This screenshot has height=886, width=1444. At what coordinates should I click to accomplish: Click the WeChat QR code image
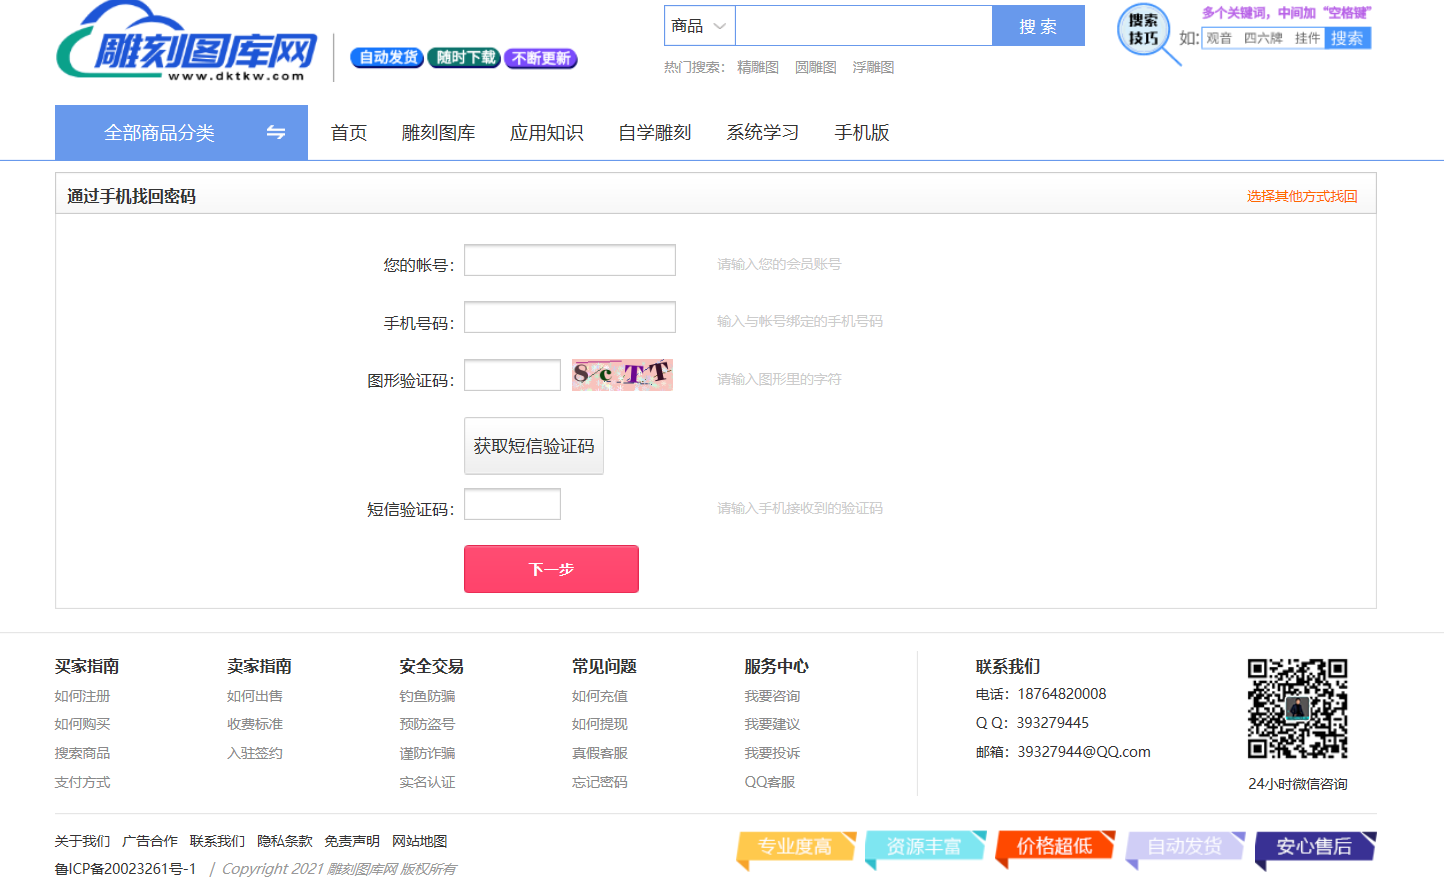(x=1297, y=708)
